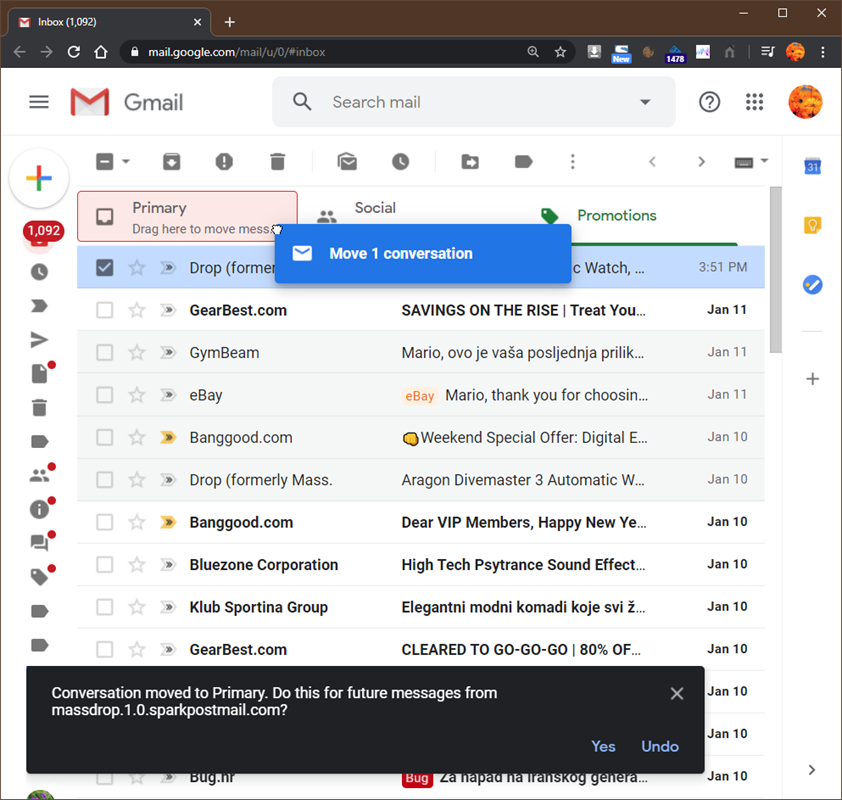
Task: Open the More options three-dot toolbar menu
Action: click(x=572, y=162)
